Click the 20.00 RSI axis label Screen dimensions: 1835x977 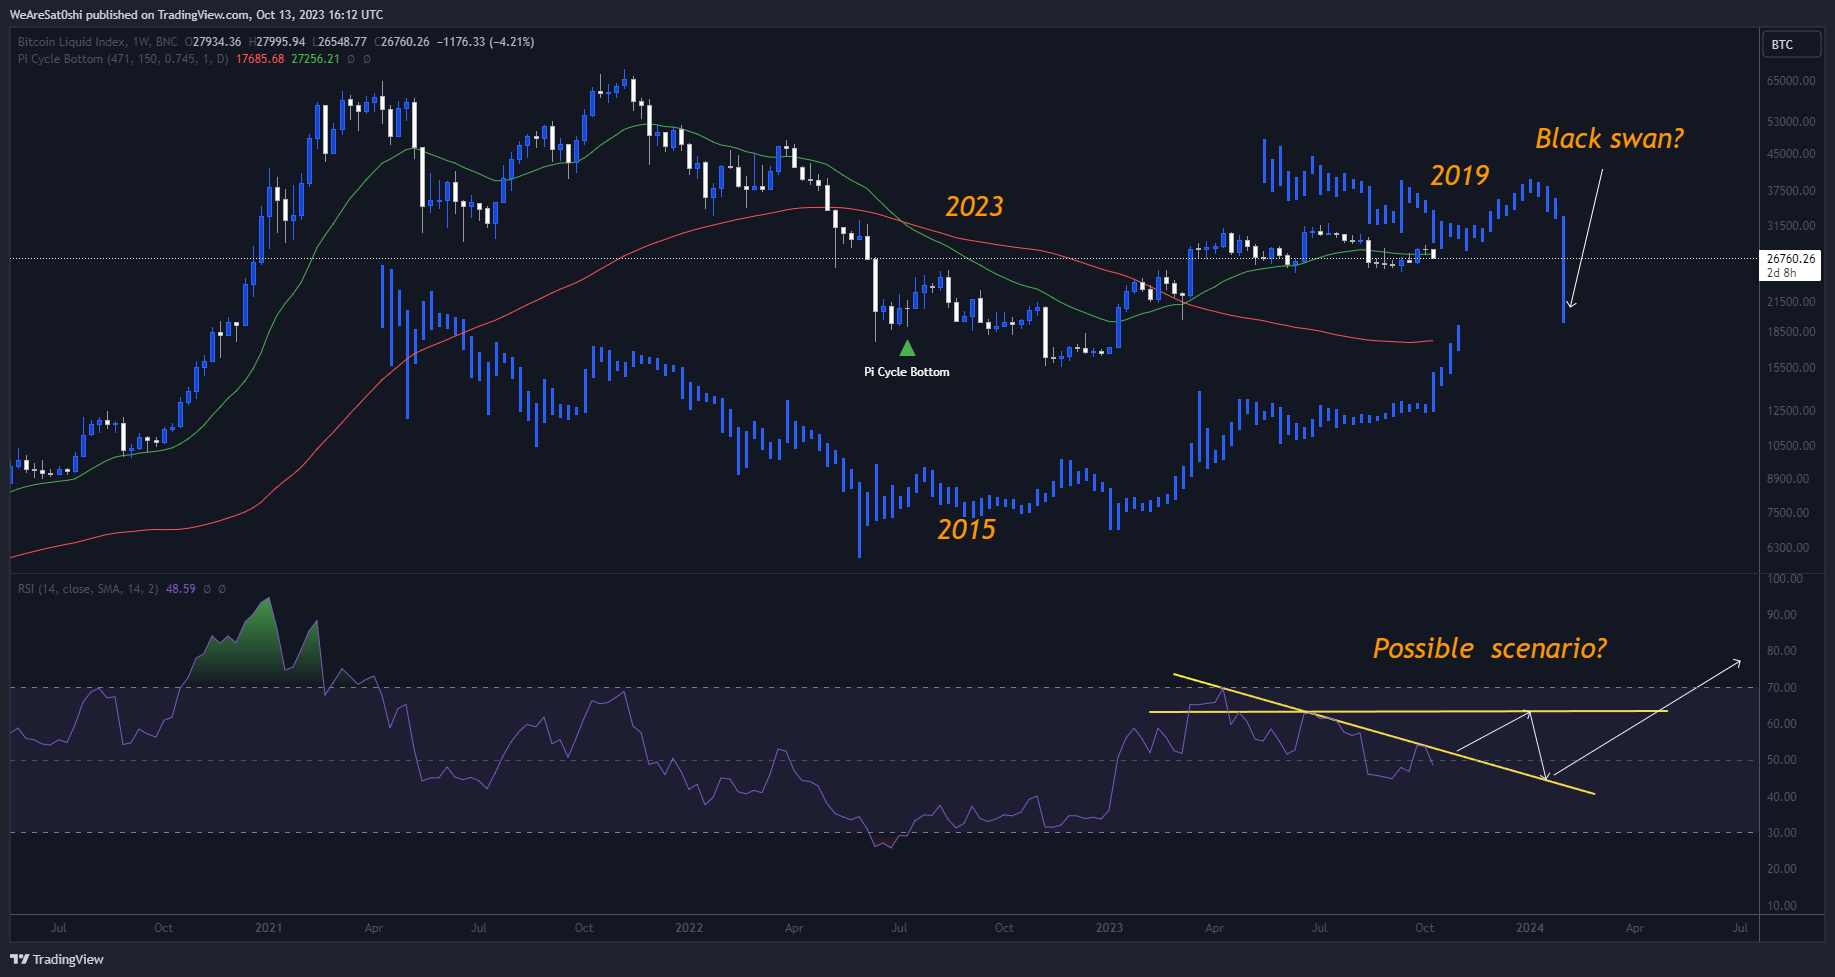click(1782, 869)
